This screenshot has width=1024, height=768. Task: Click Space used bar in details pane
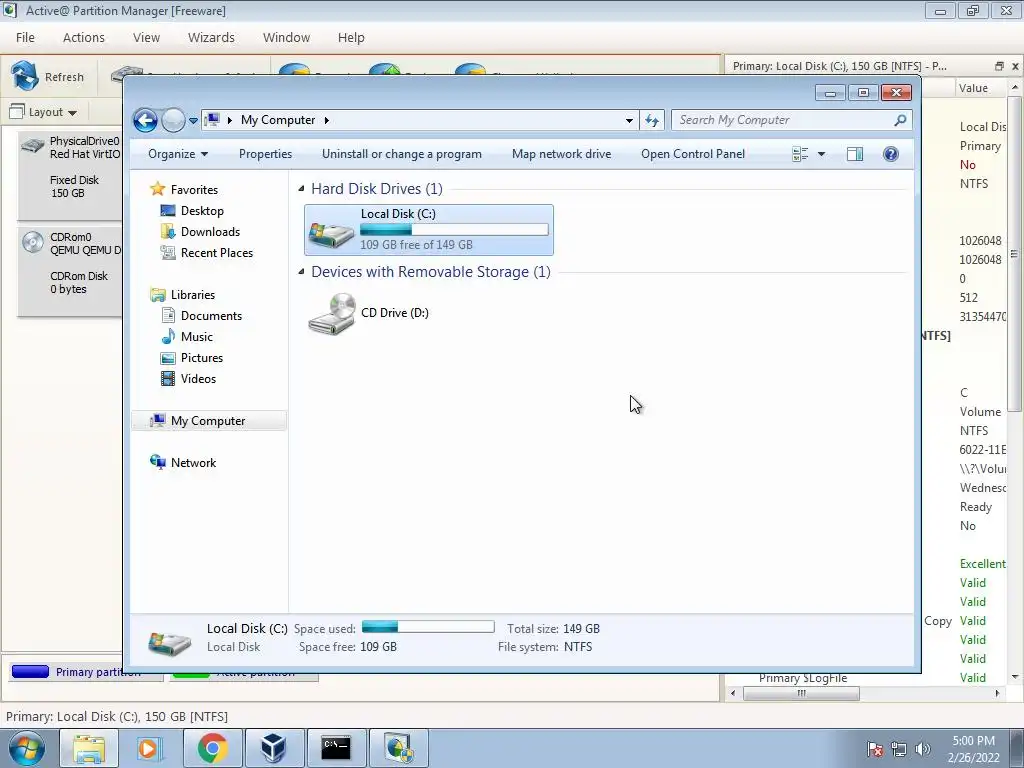pos(428,627)
